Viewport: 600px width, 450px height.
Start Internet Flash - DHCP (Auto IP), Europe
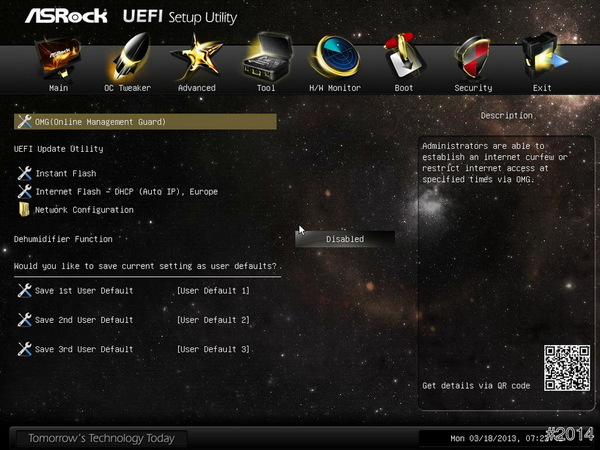click(127, 191)
